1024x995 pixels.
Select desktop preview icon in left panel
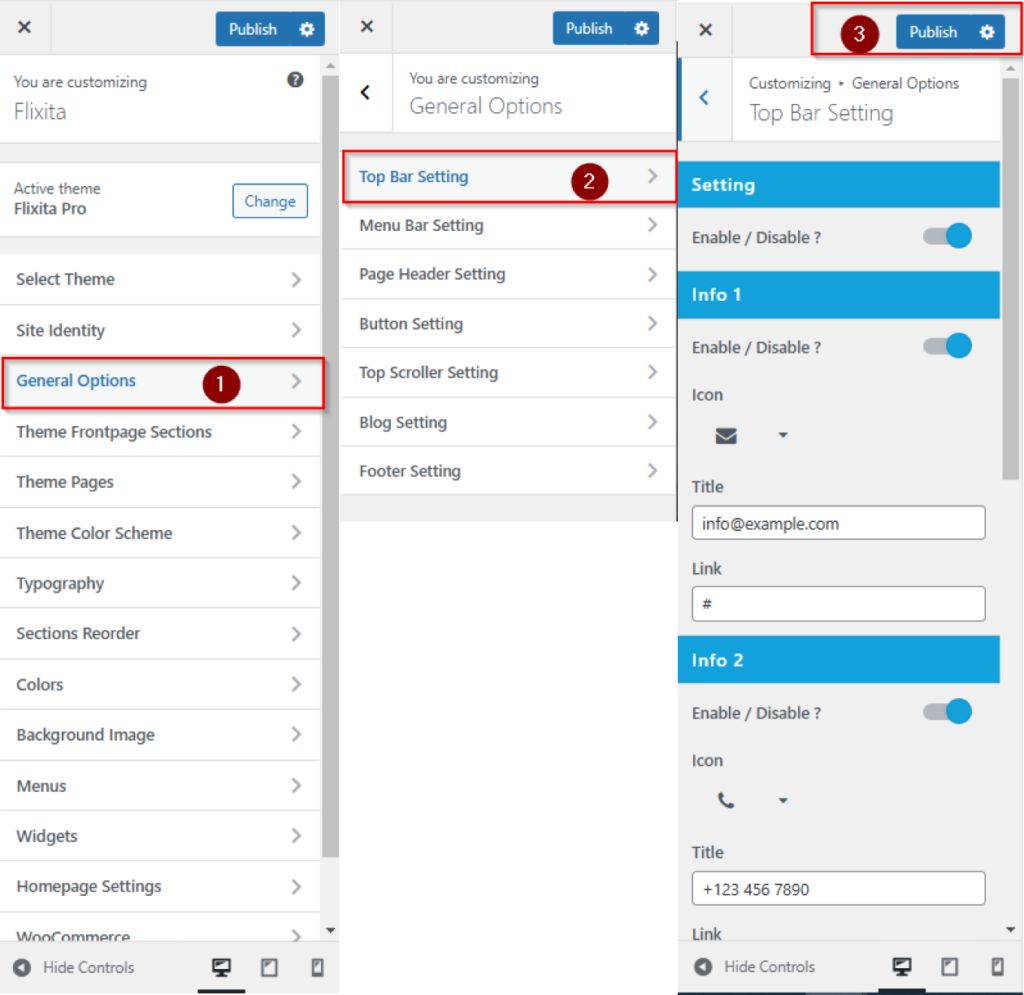click(x=221, y=968)
